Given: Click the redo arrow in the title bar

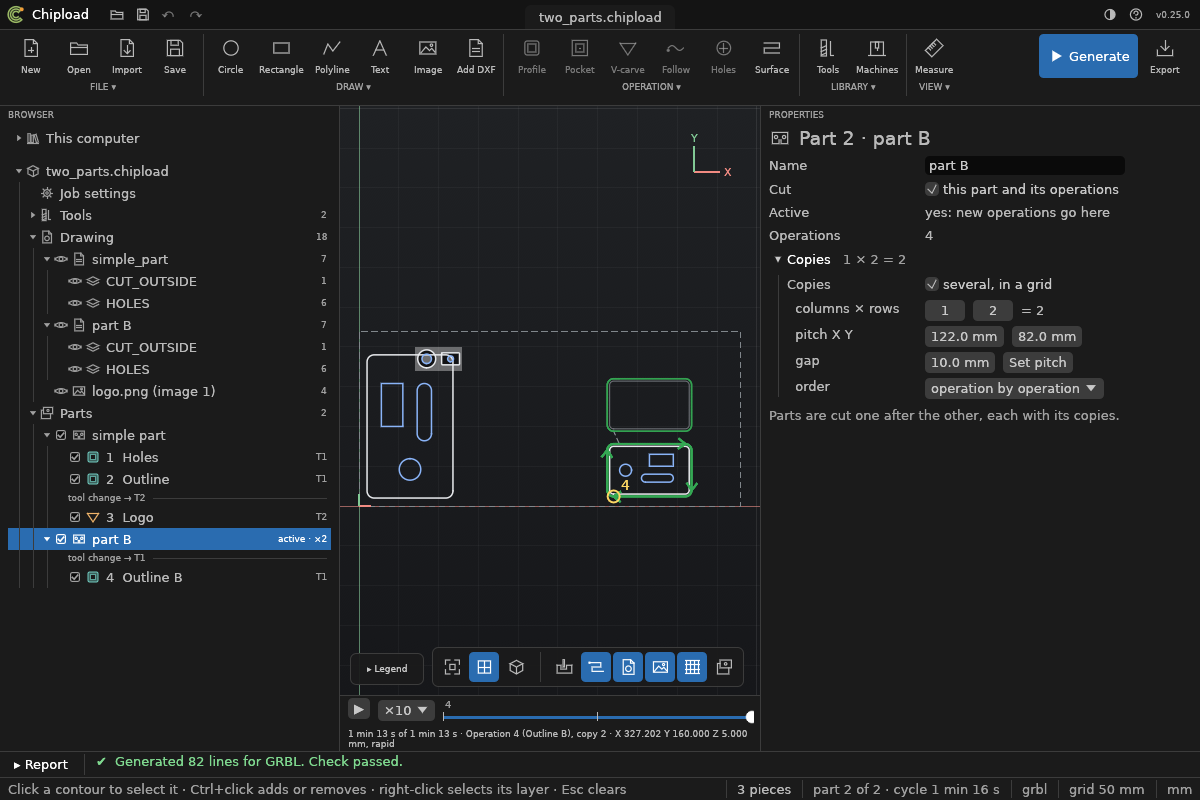Looking at the screenshot, I should click(x=195, y=14).
